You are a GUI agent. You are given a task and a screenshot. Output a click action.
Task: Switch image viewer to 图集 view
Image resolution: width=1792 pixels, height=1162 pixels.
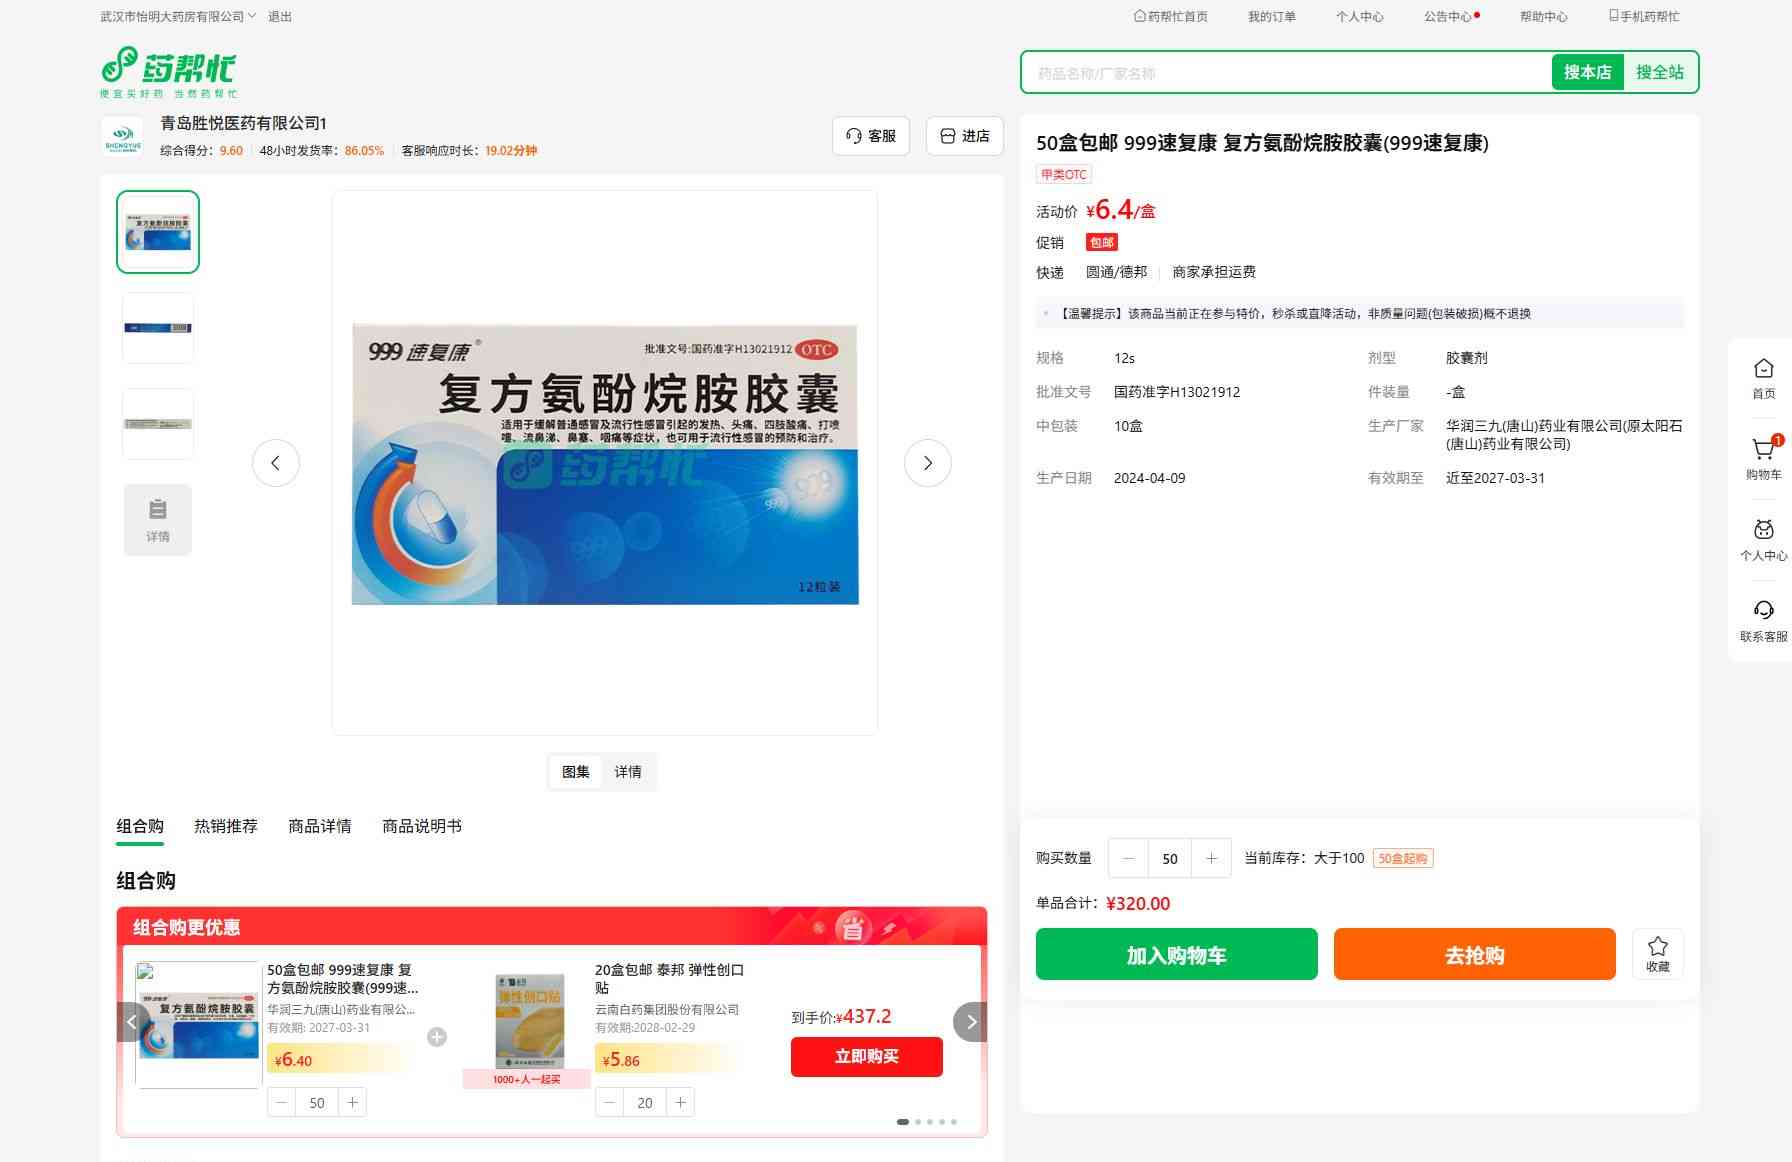(575, 772)
